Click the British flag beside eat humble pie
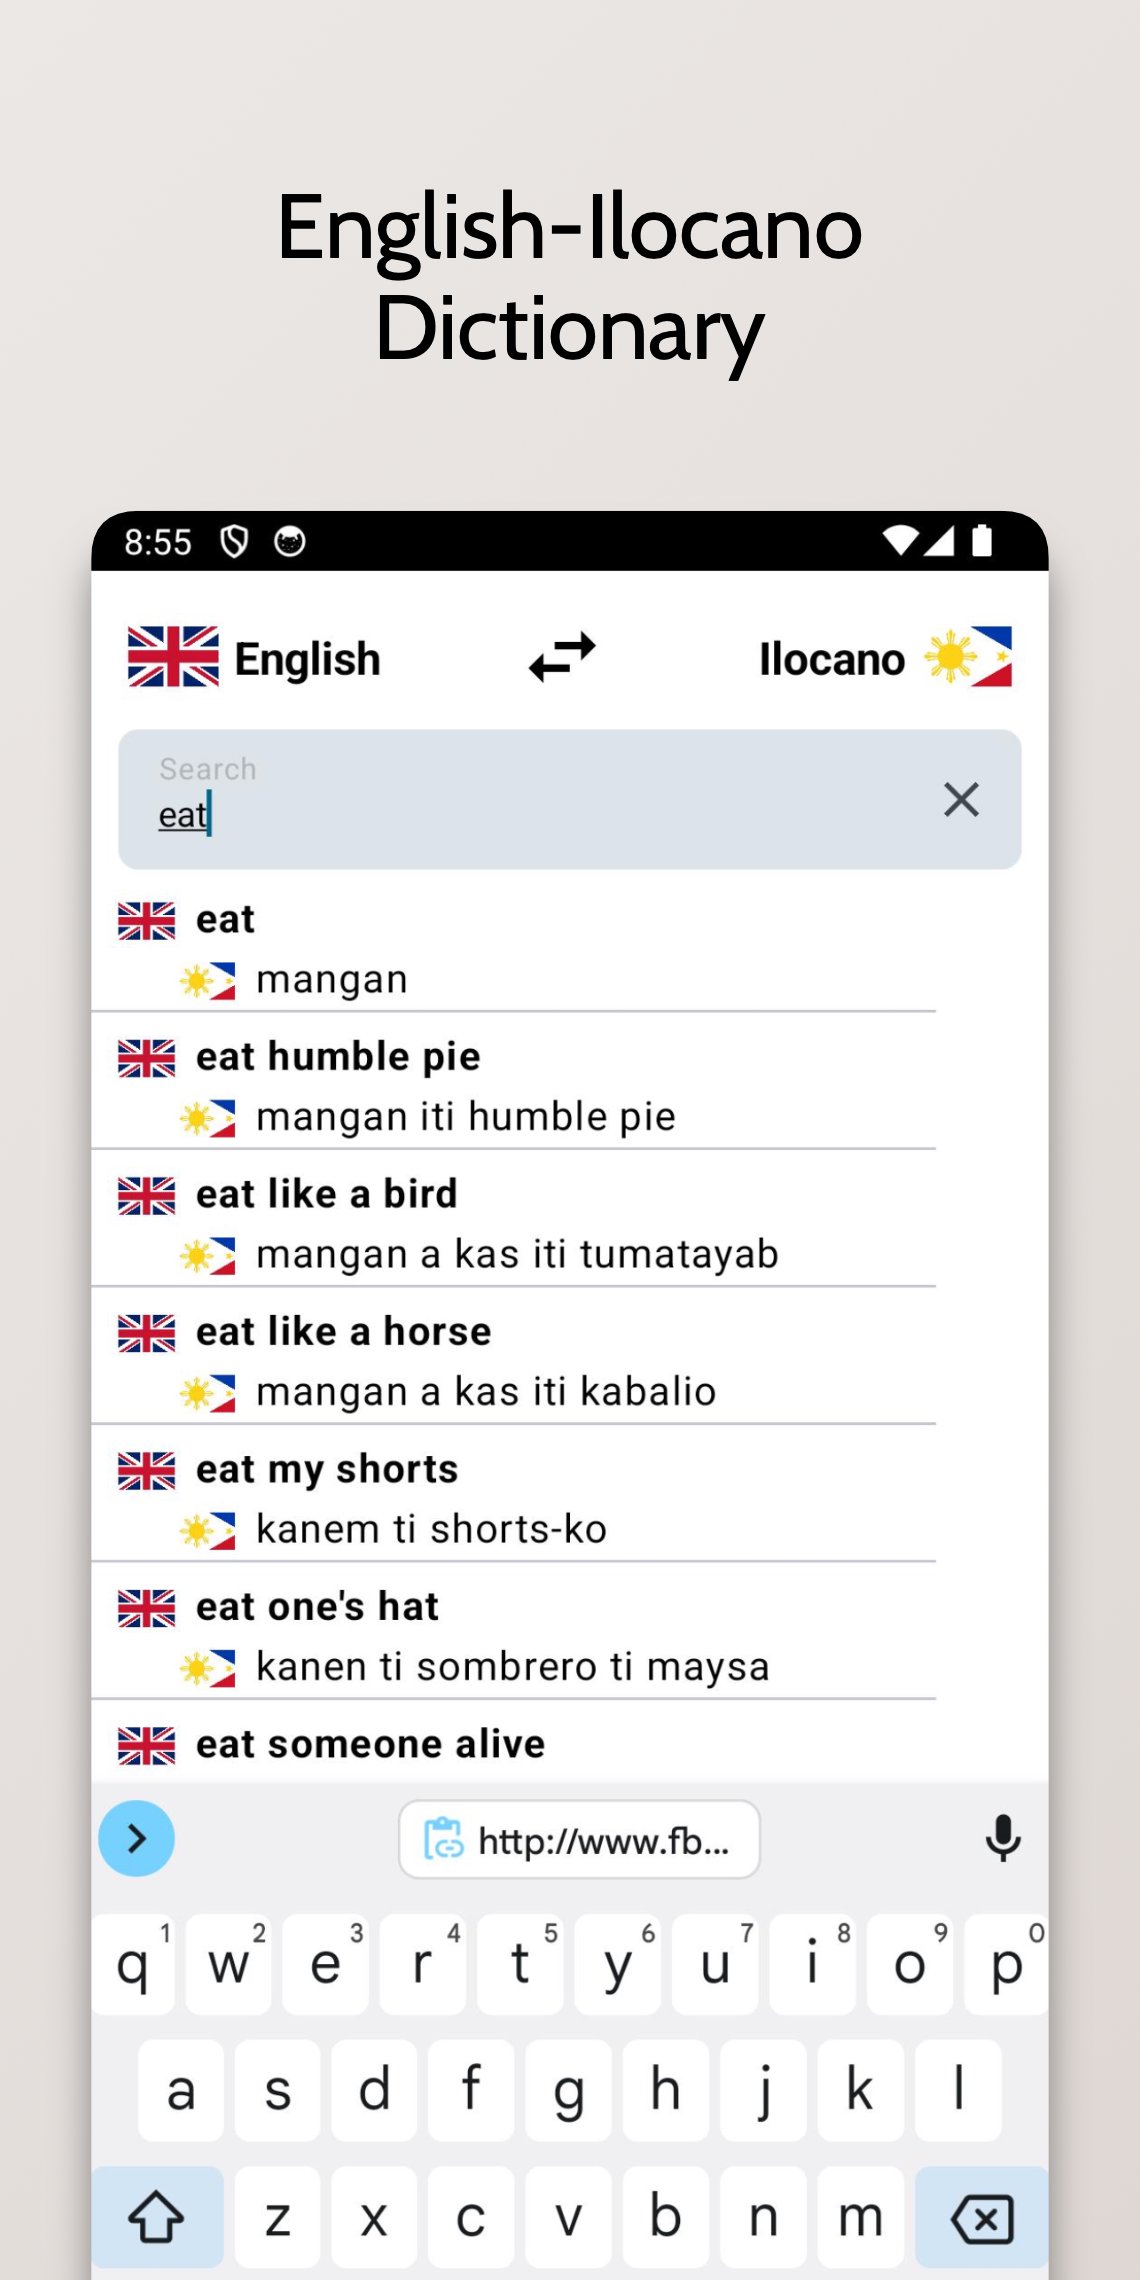Viewport: 1140px width, 2280px height. pos(146,1056)
